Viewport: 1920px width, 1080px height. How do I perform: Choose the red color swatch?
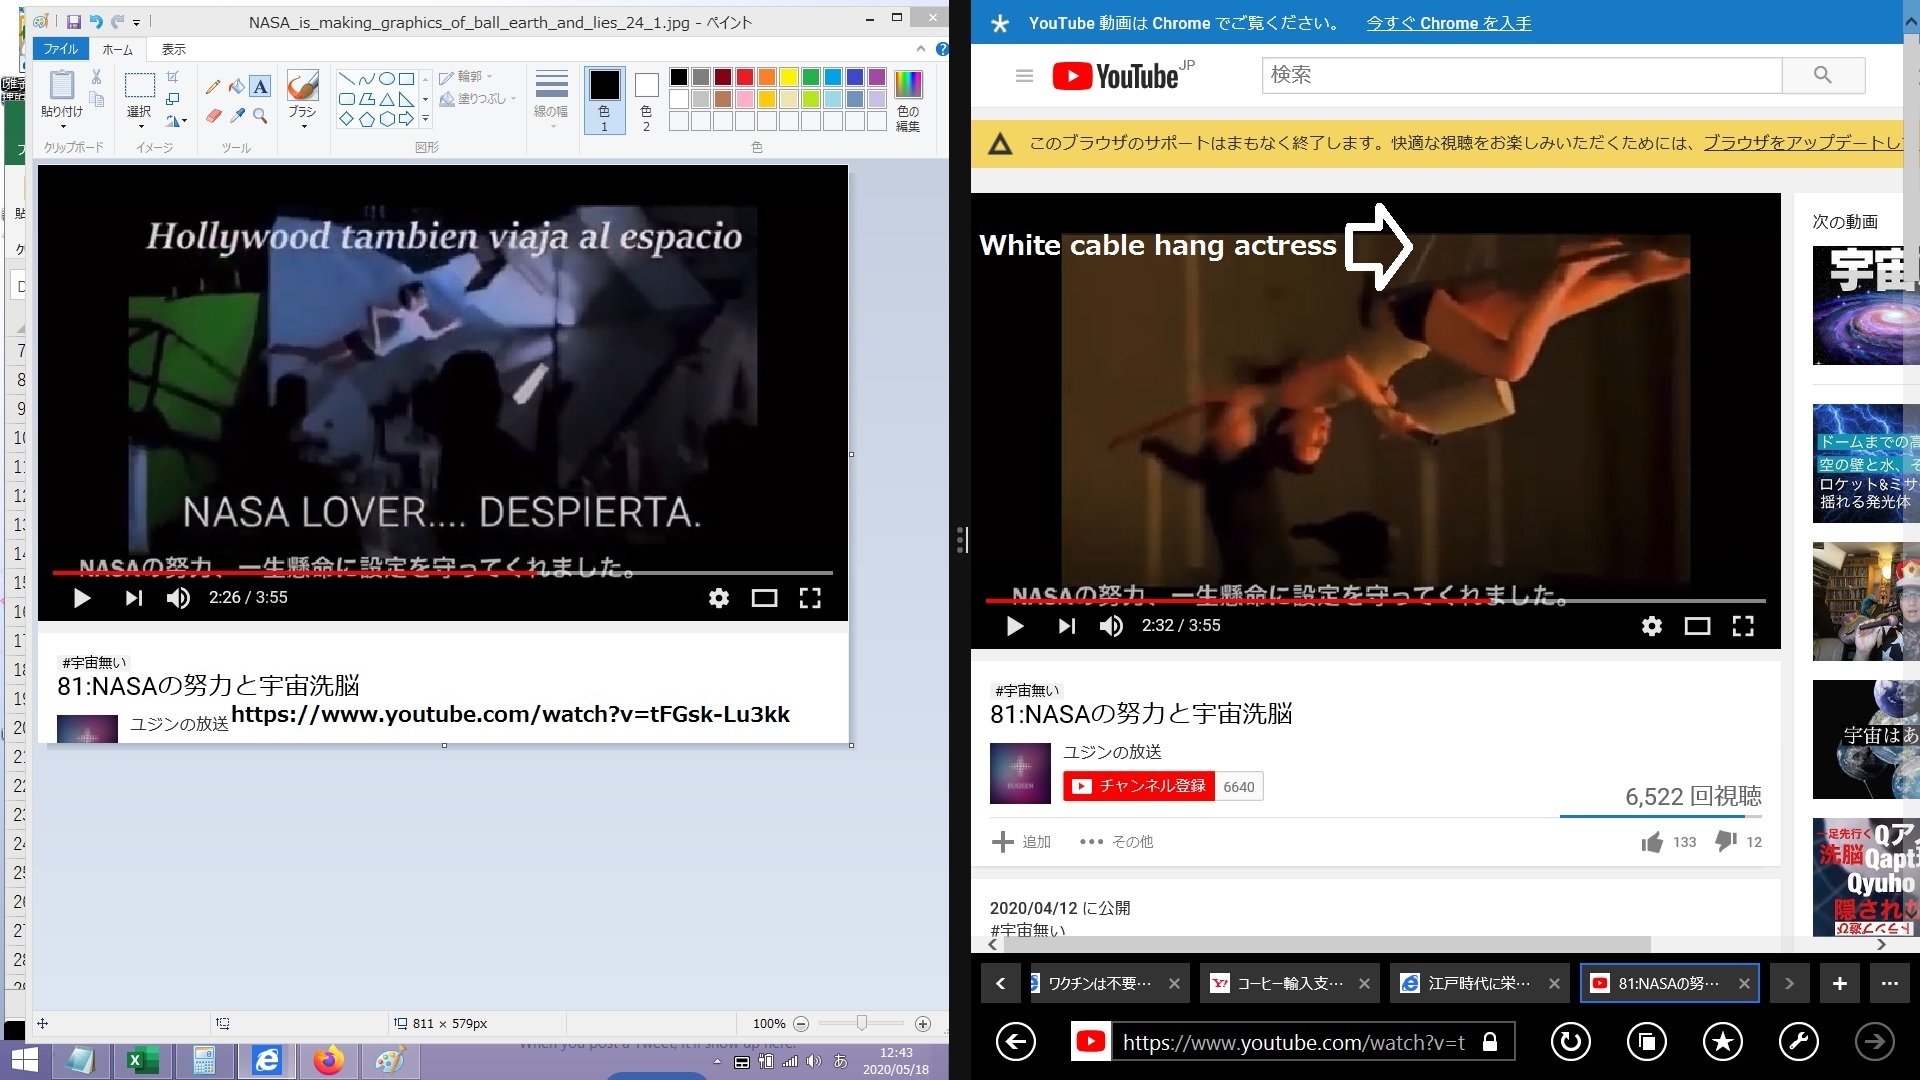pyautogui.click(x=745, y=77)
